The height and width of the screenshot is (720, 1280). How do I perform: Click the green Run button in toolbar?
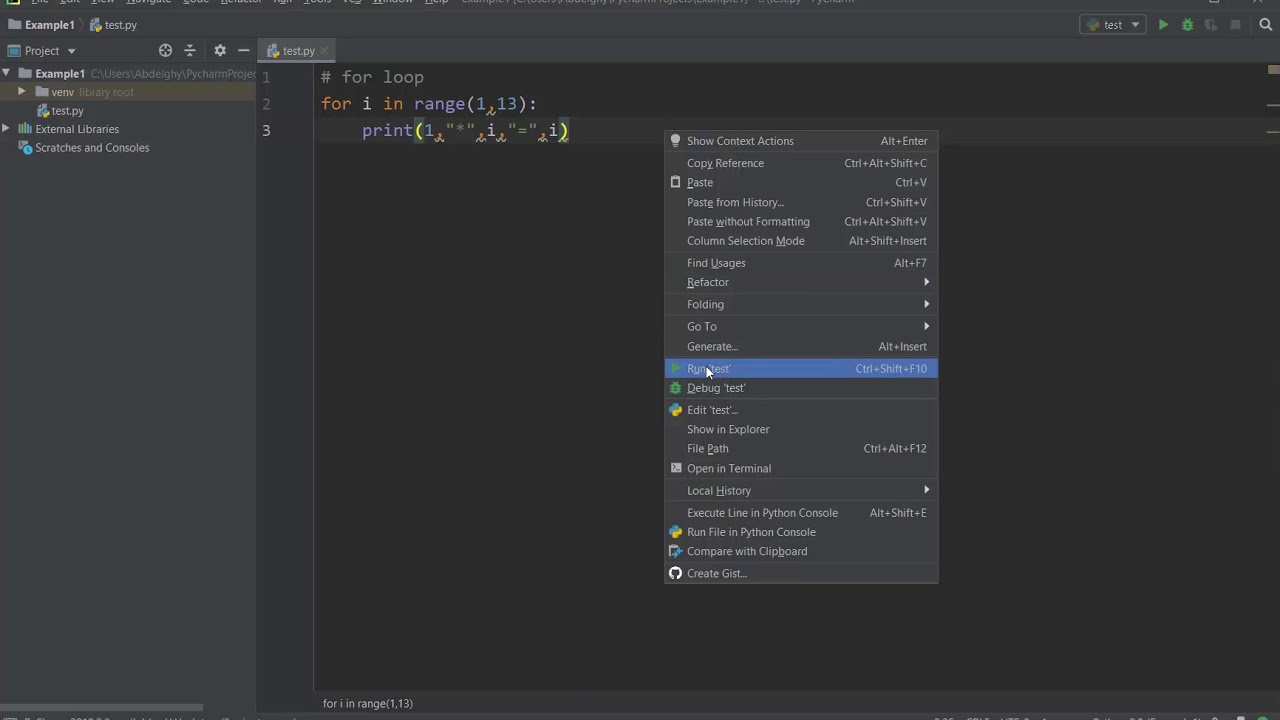click(1163, 25)
